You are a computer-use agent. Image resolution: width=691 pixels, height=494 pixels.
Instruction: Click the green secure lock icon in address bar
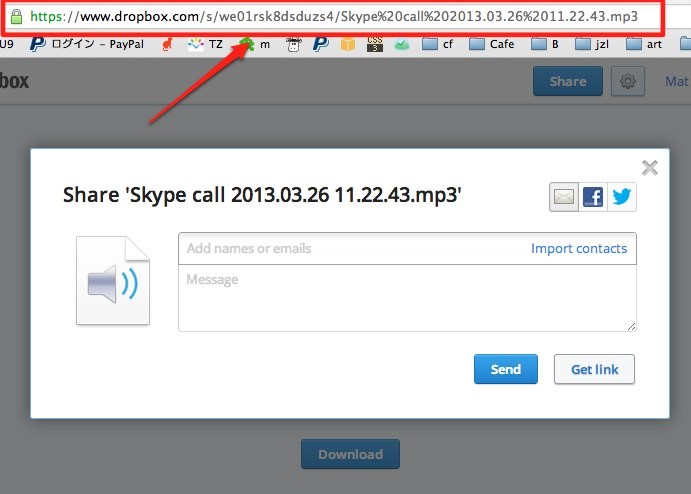click(x=16, y=17)
